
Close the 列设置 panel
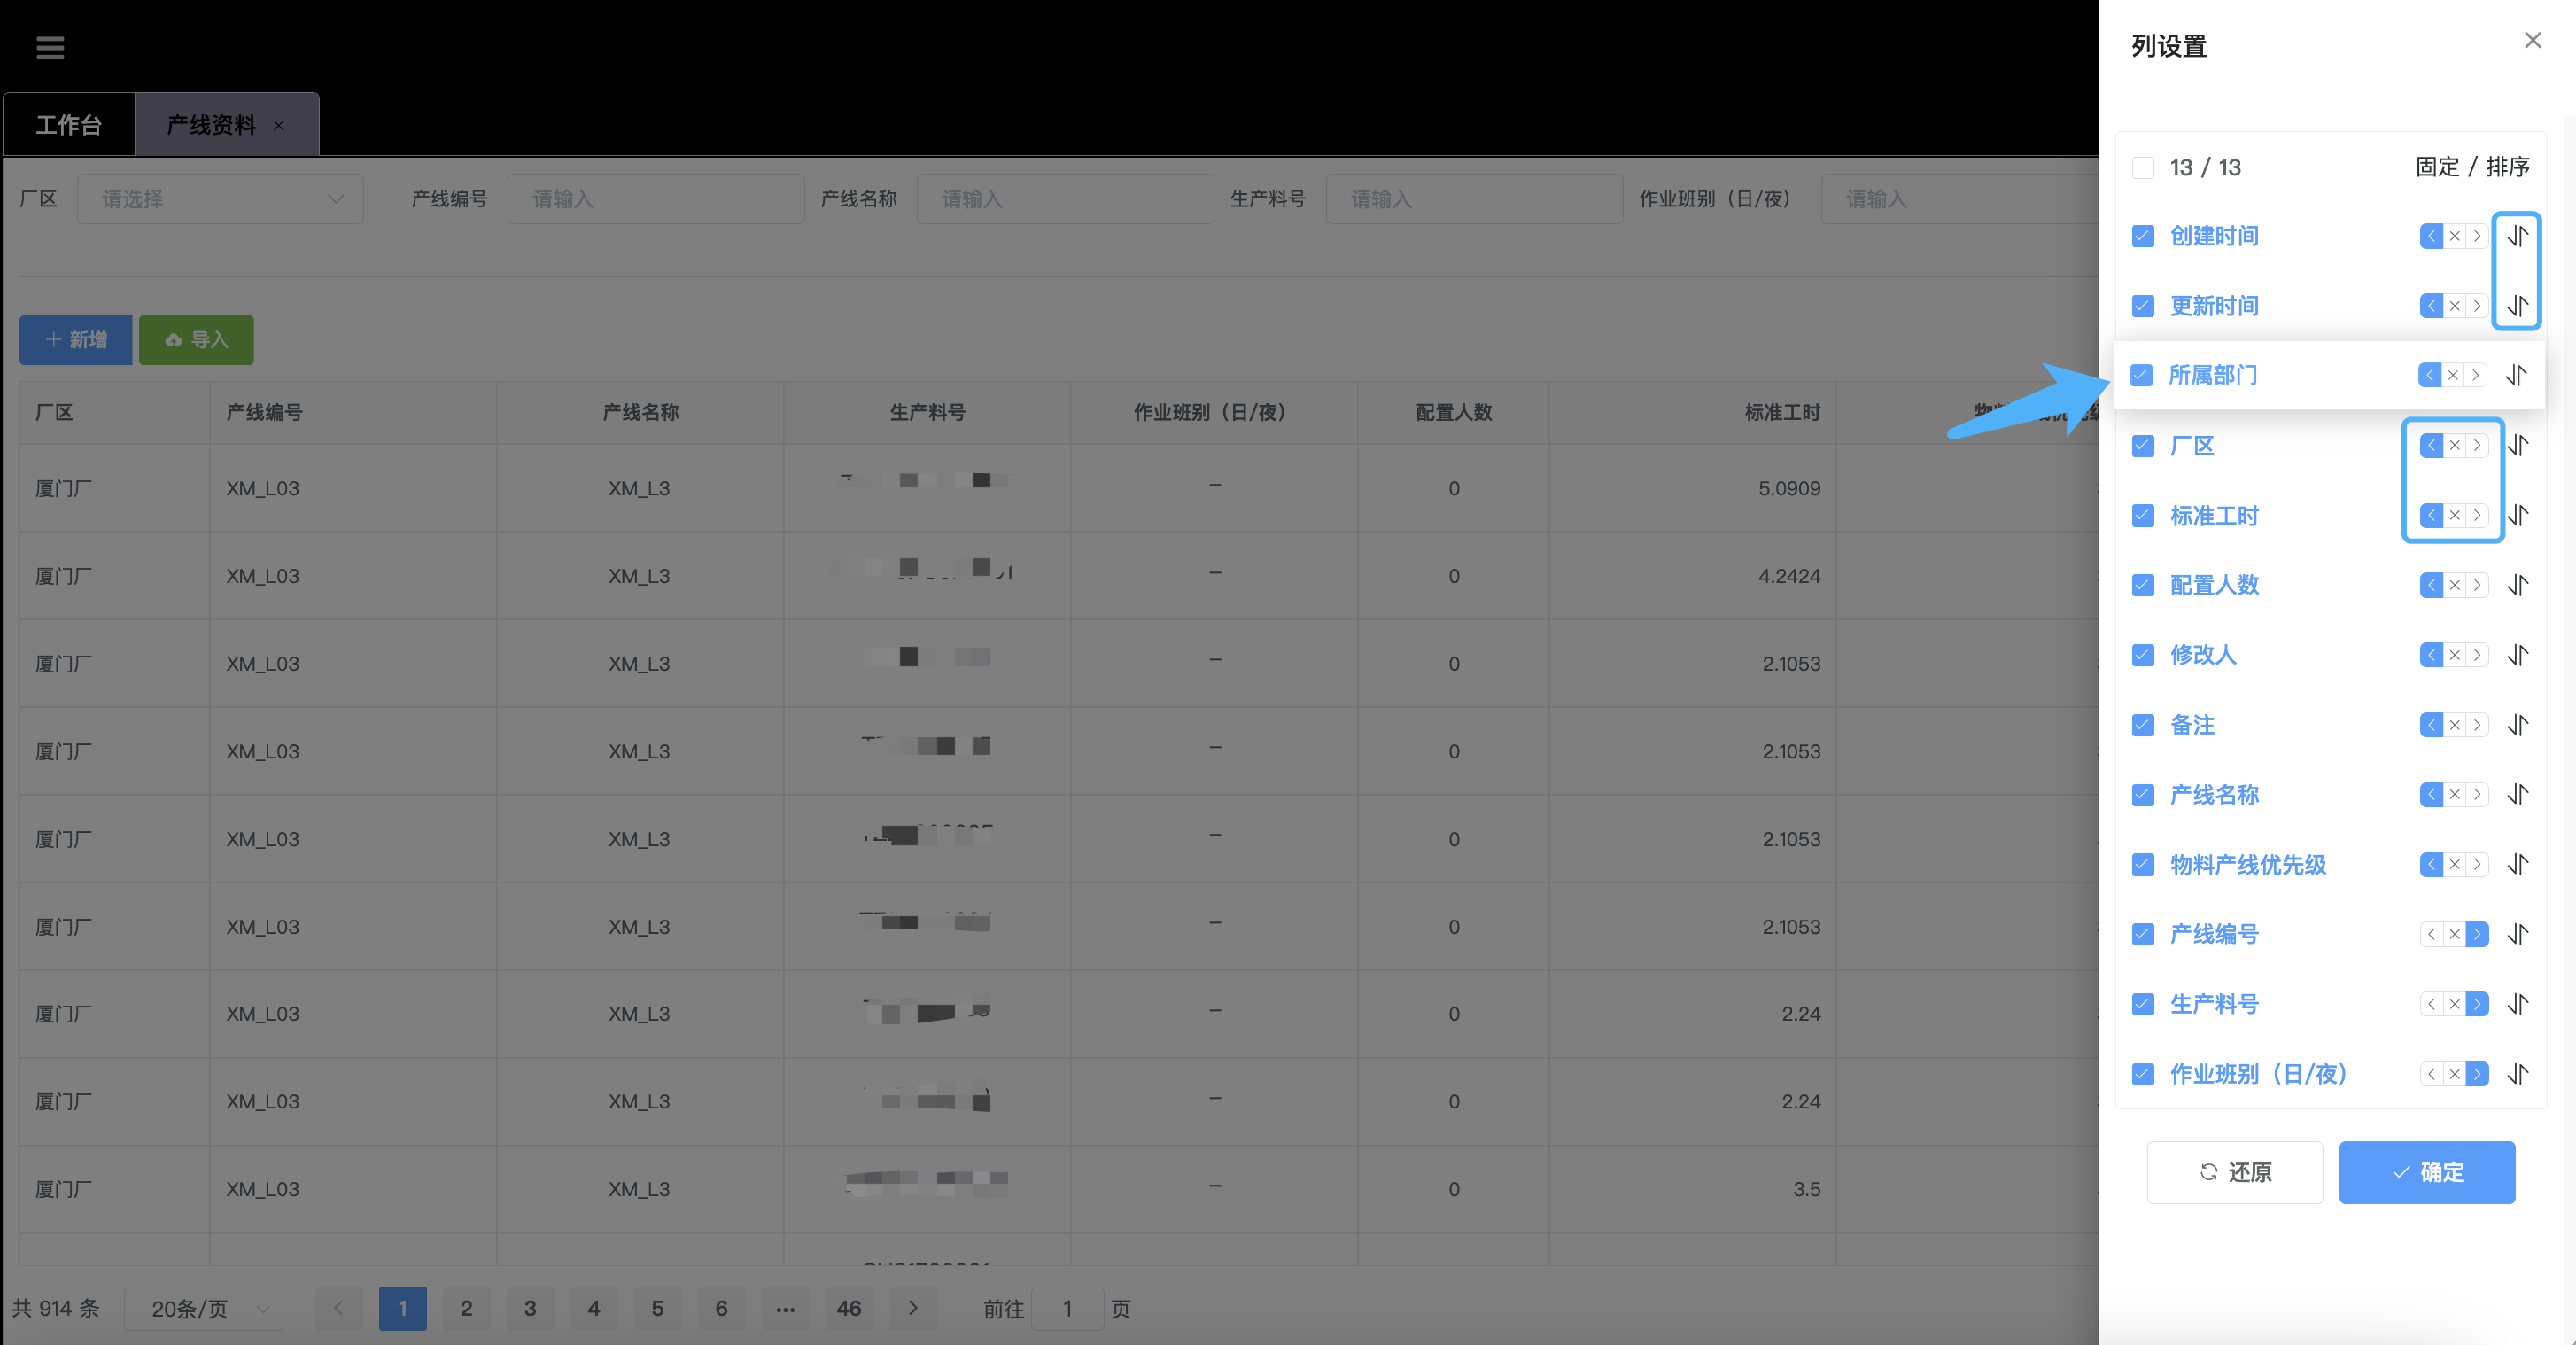(2532, 41)
